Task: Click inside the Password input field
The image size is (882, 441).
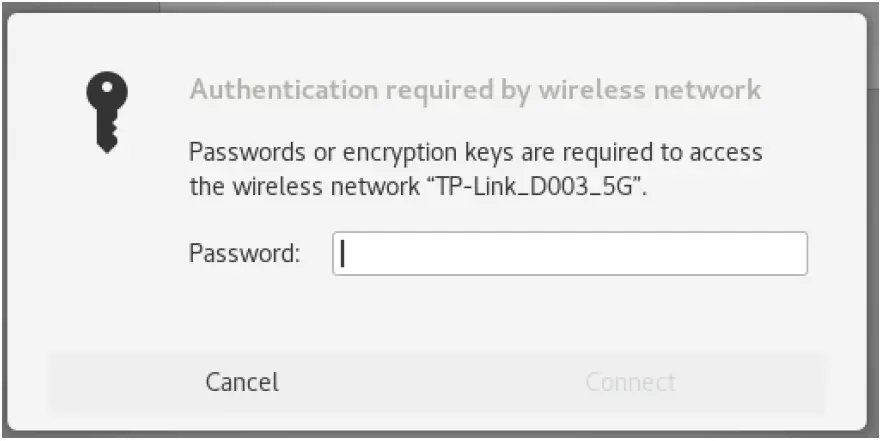Action: pos(569,254)
